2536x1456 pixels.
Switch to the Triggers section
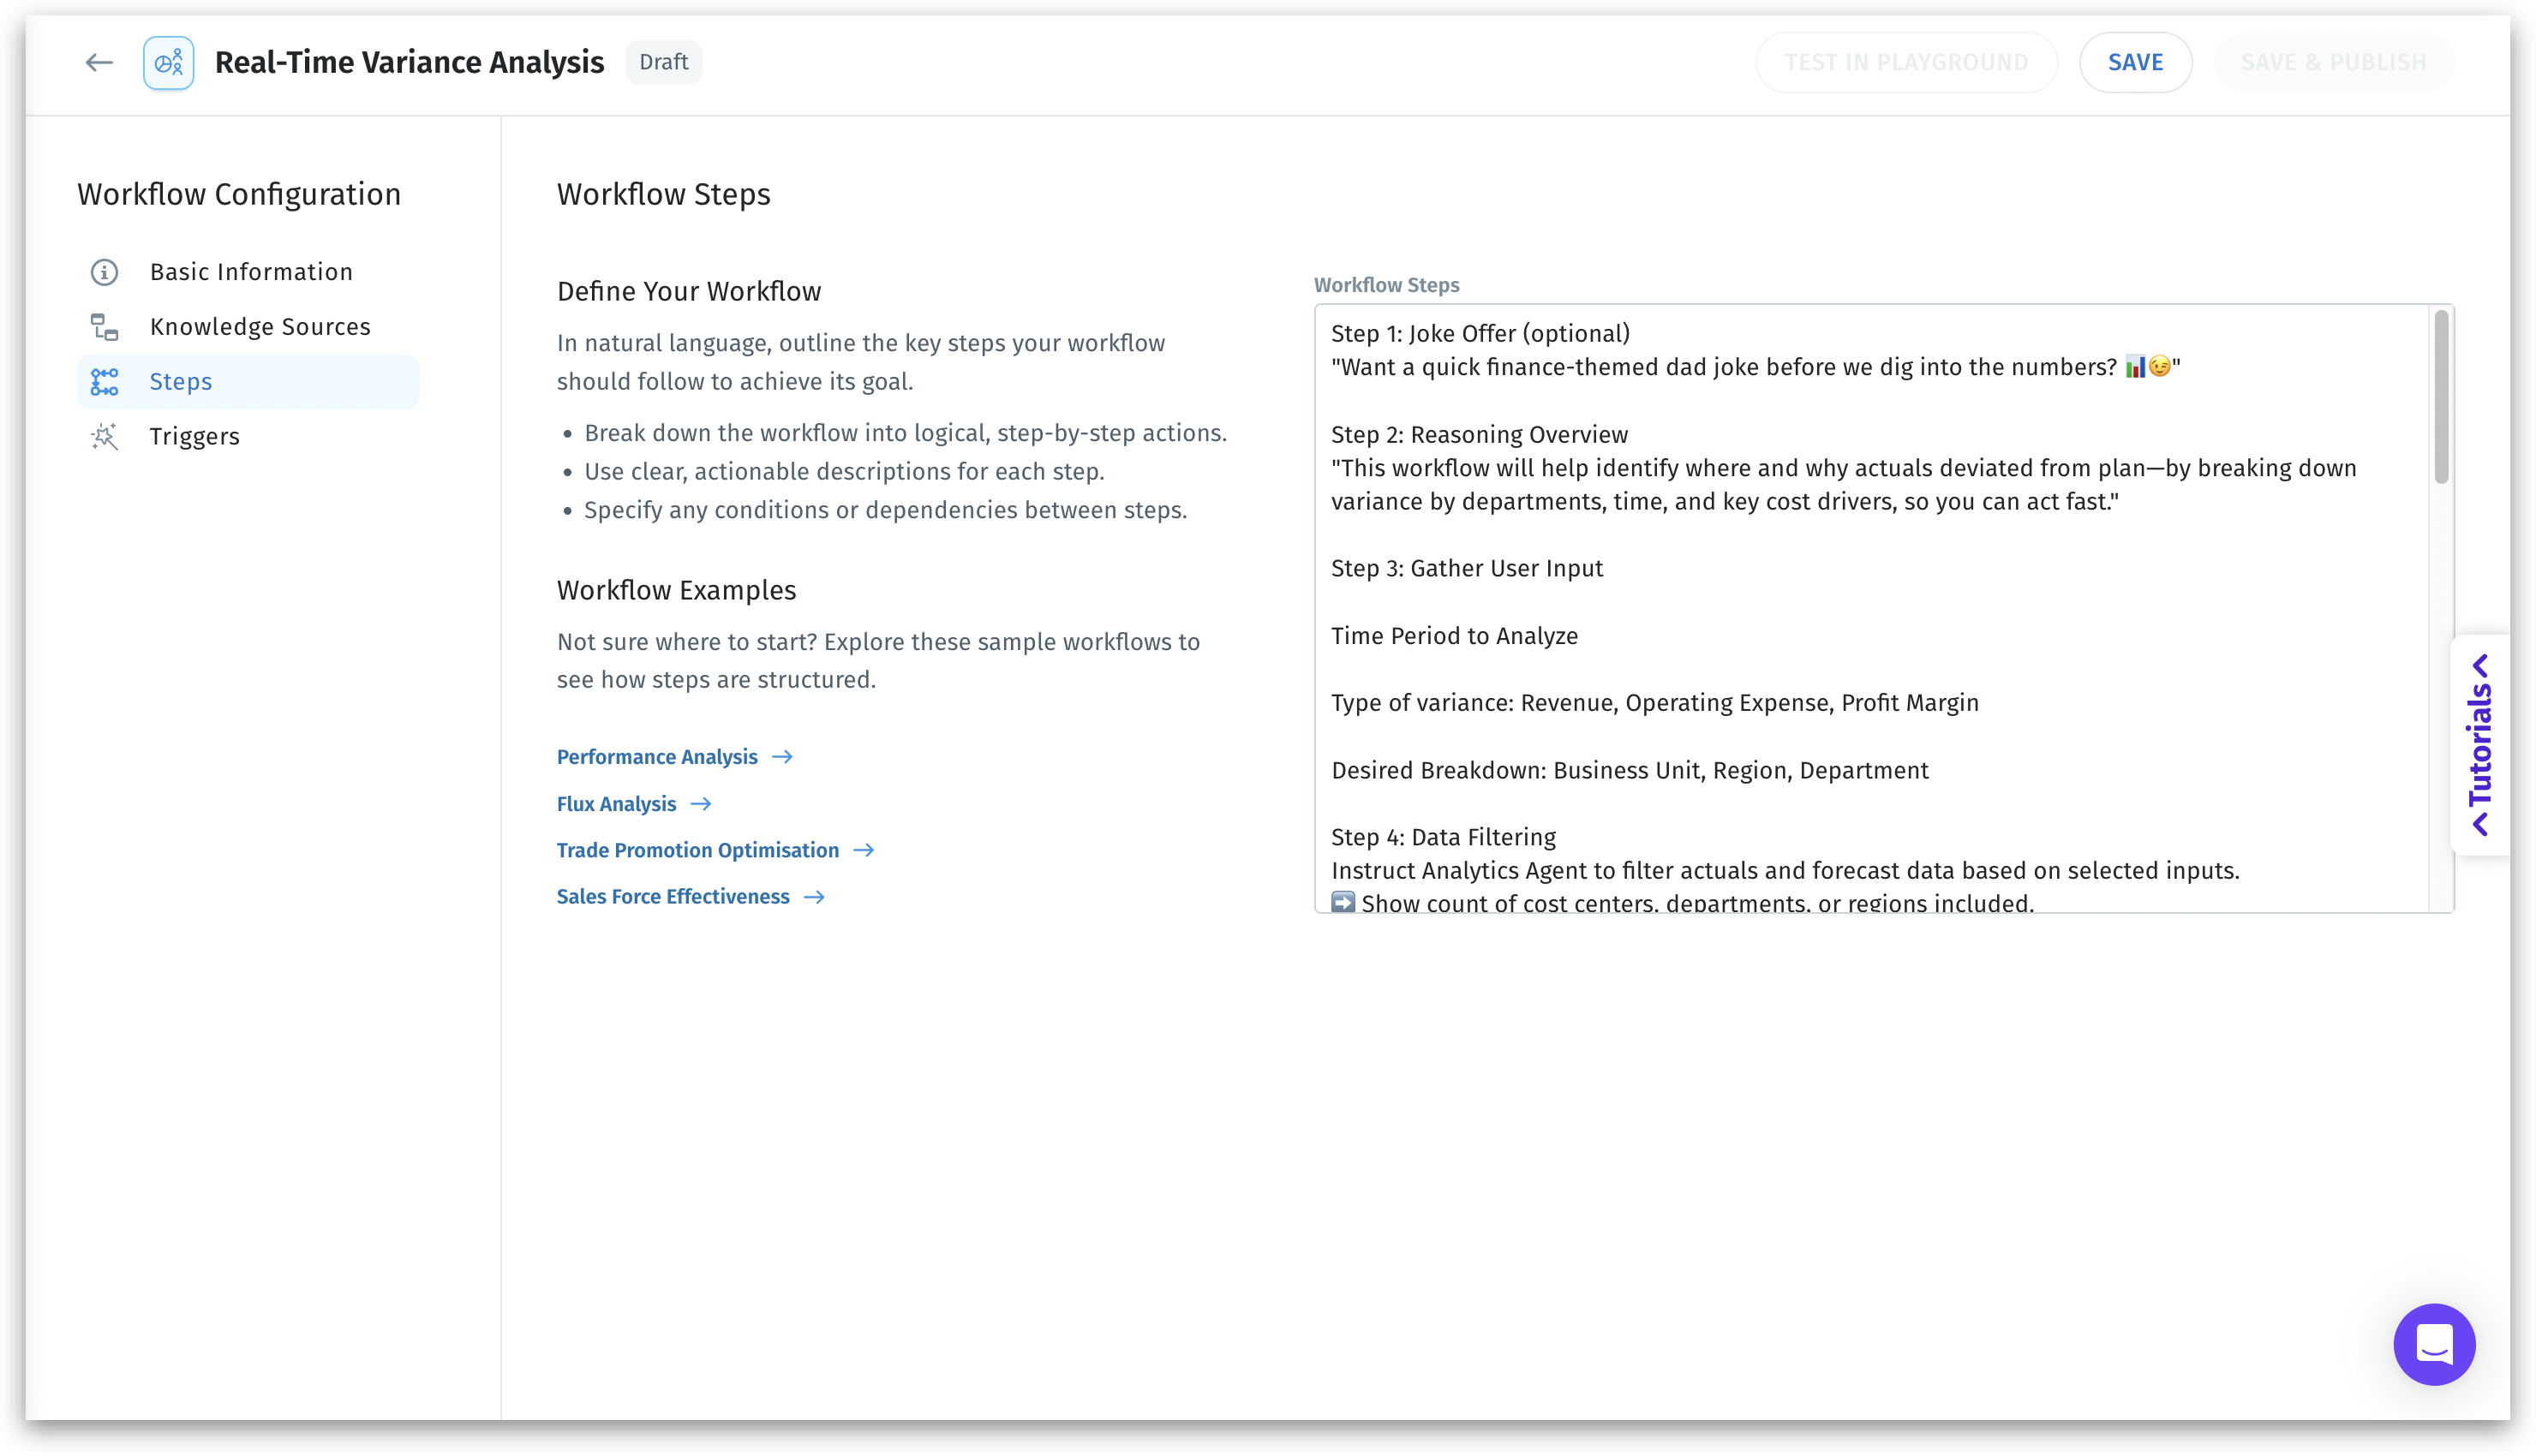(195, 437)
